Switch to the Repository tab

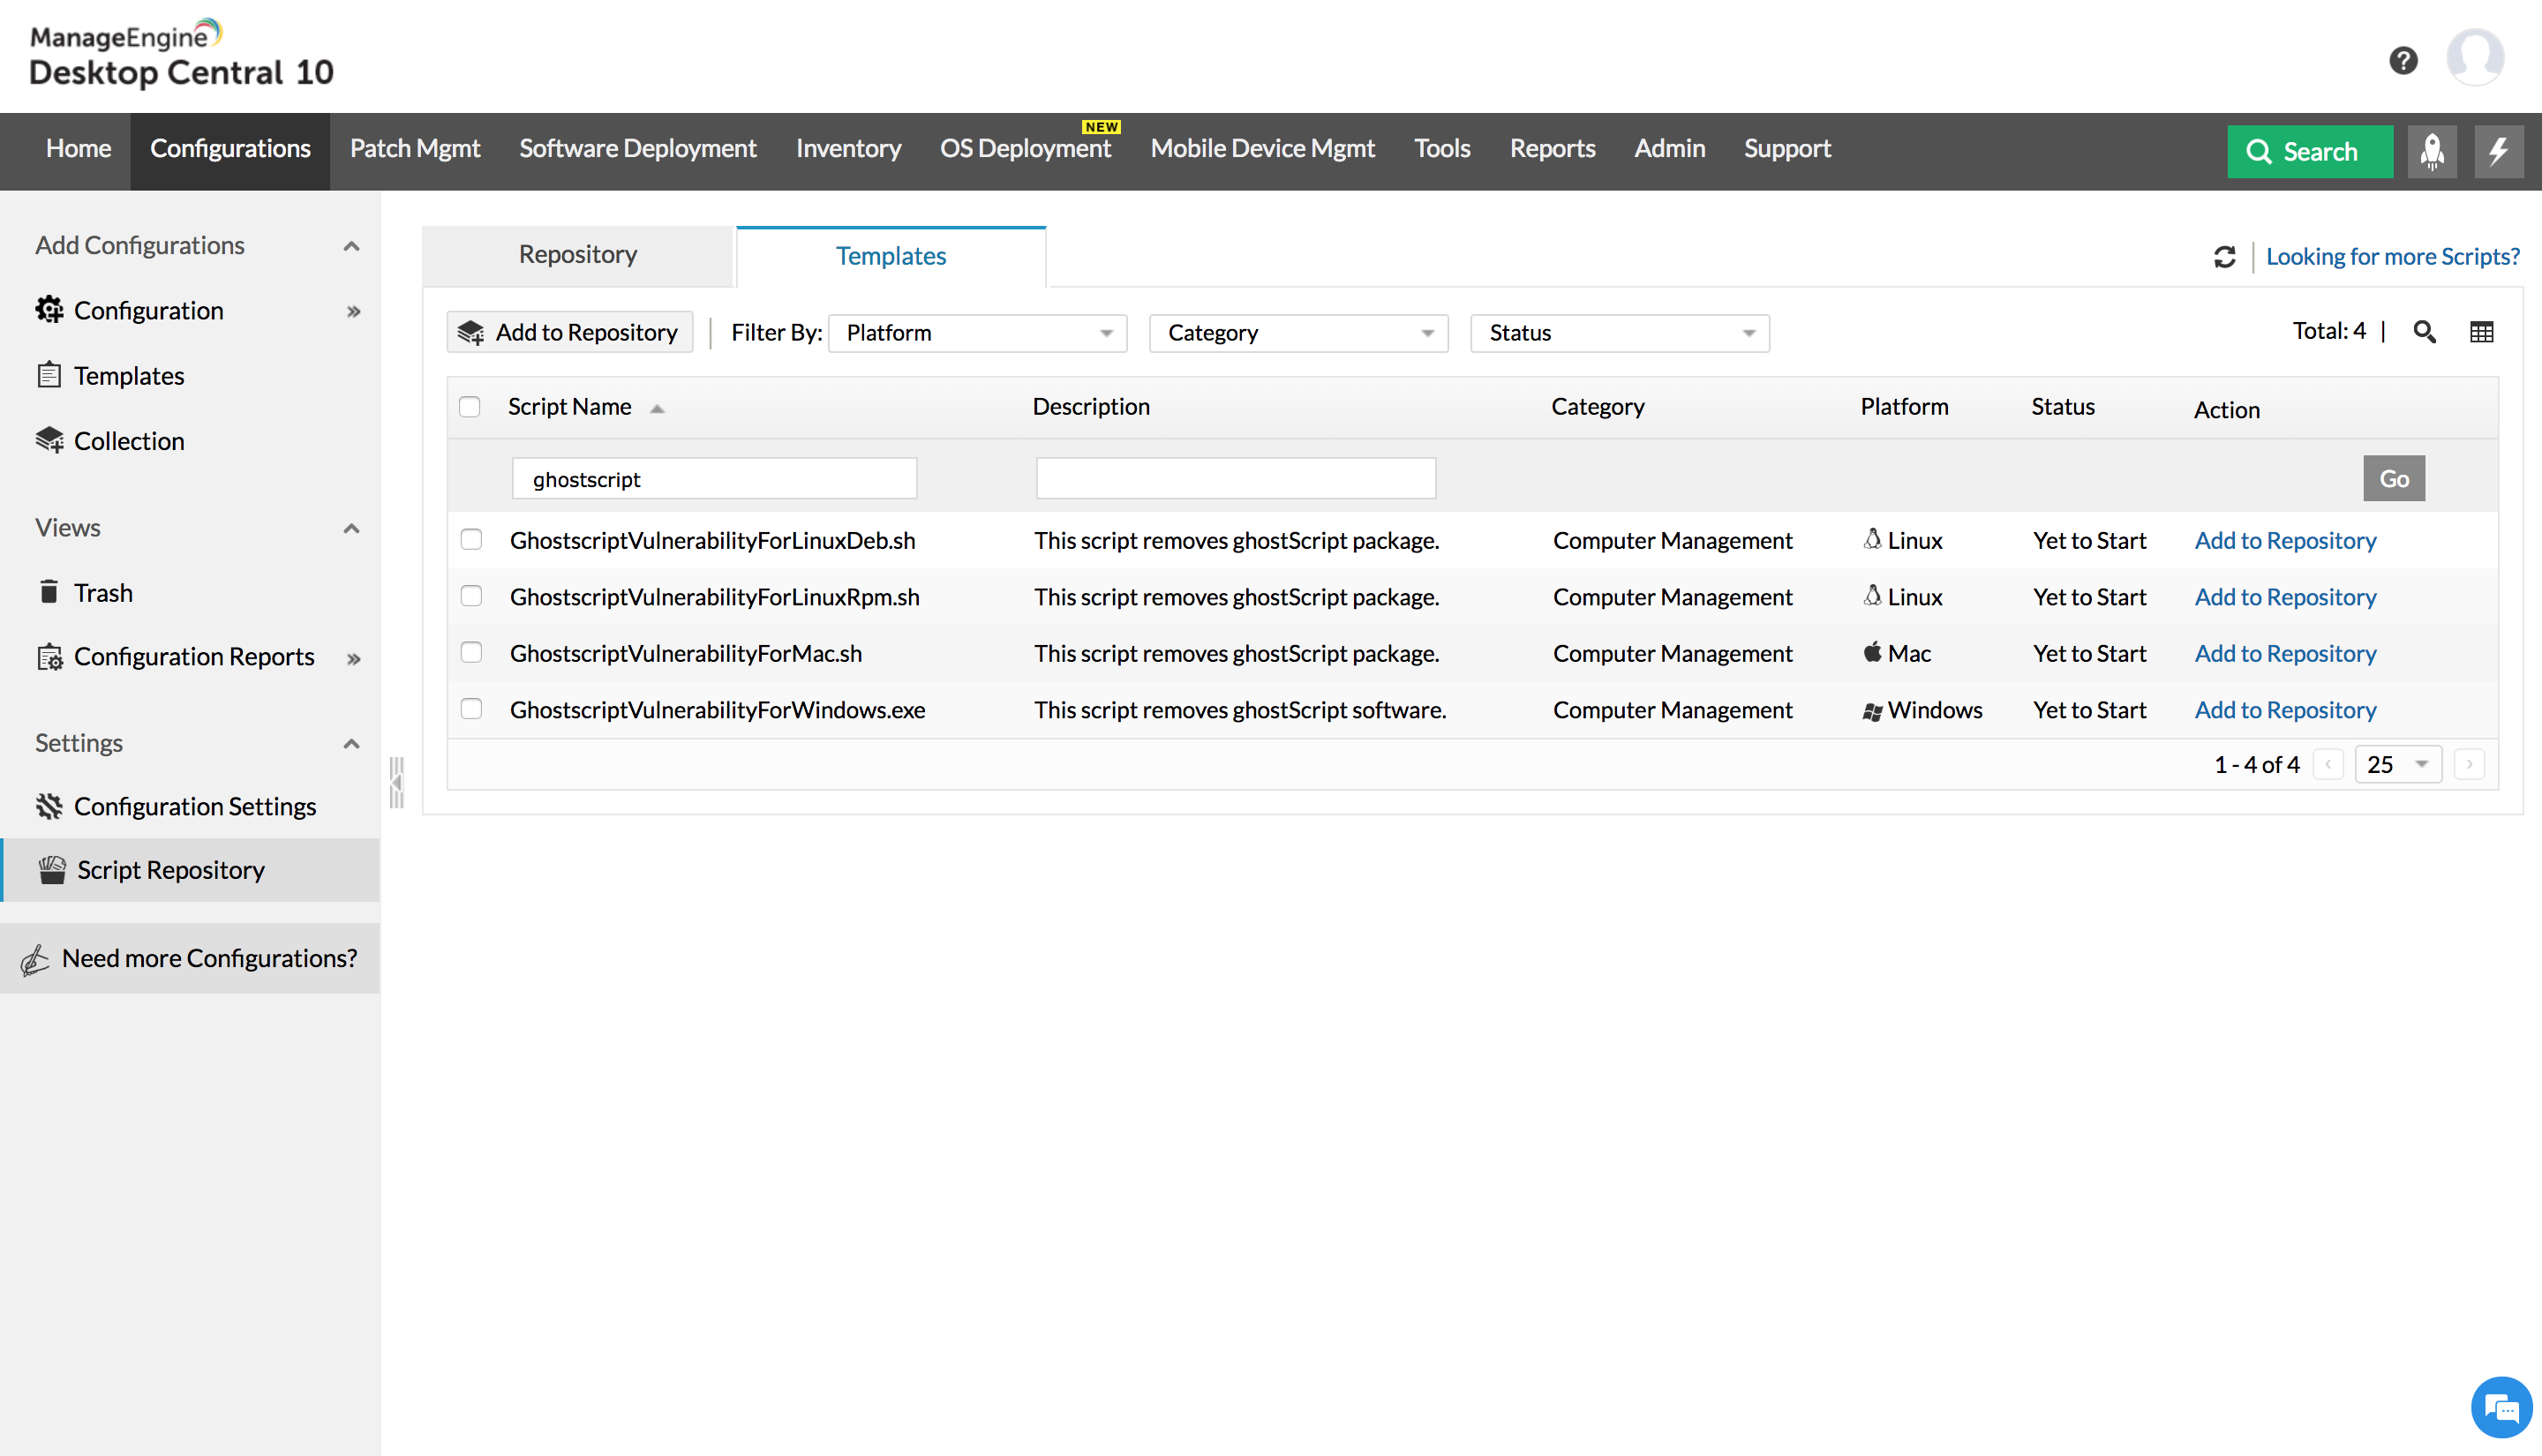click(x=577, y=255)
